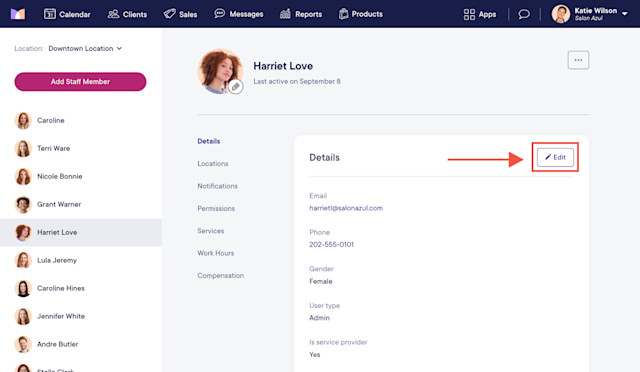
Task: Switch to the Locations tab
Action: pyautogui.click(x=213, y=164)
